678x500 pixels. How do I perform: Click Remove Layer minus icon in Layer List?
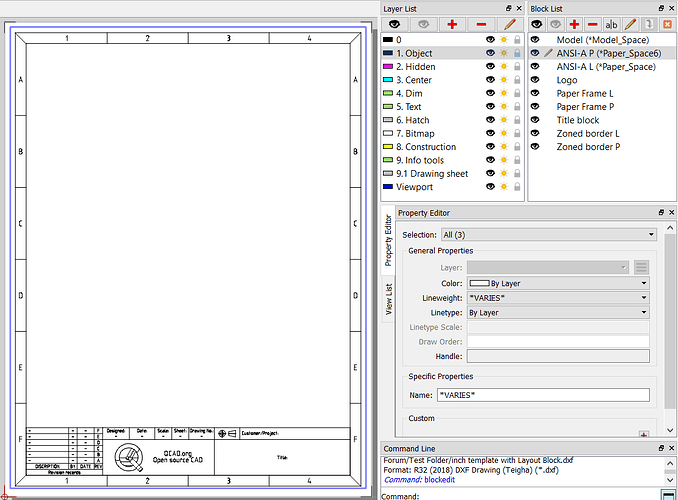[x=482, y=23]
